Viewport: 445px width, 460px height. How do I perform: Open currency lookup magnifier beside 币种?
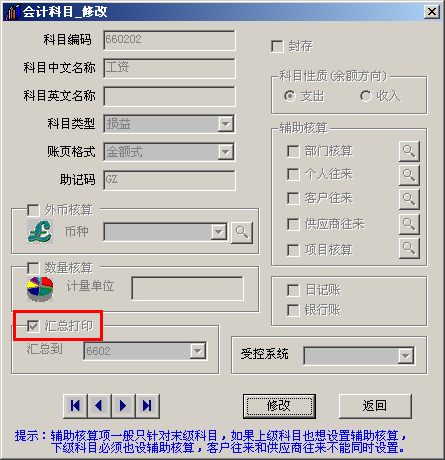click(242, 232)
